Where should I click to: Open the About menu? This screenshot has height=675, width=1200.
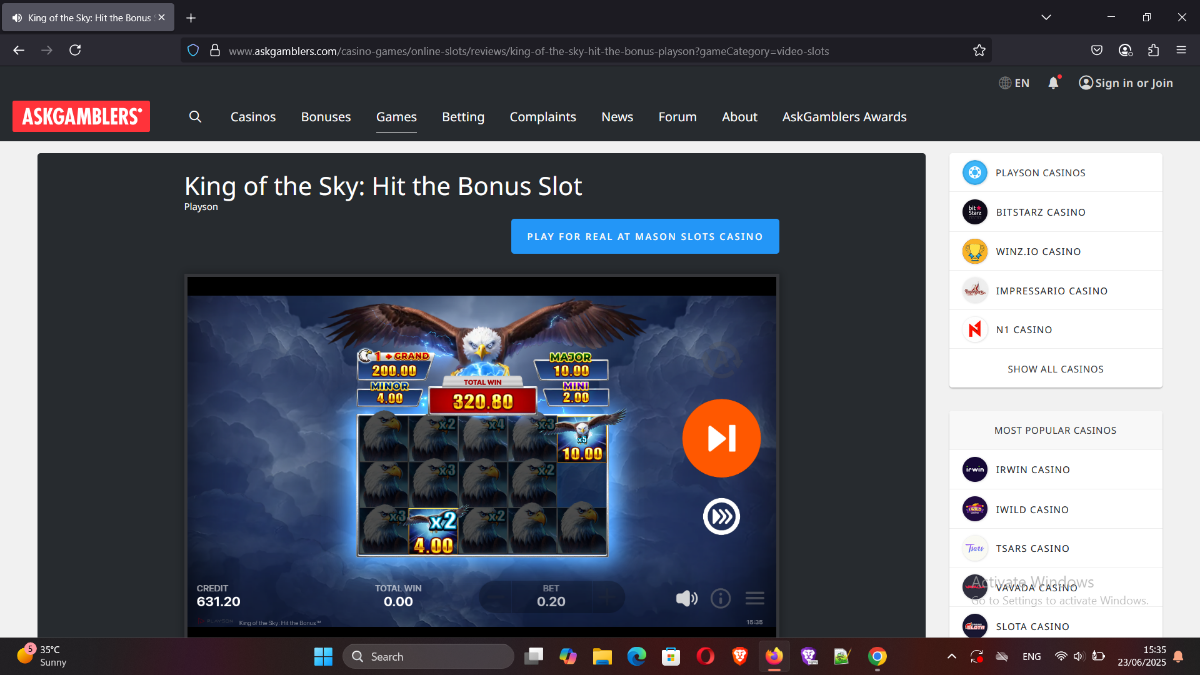tap(740, 117)
